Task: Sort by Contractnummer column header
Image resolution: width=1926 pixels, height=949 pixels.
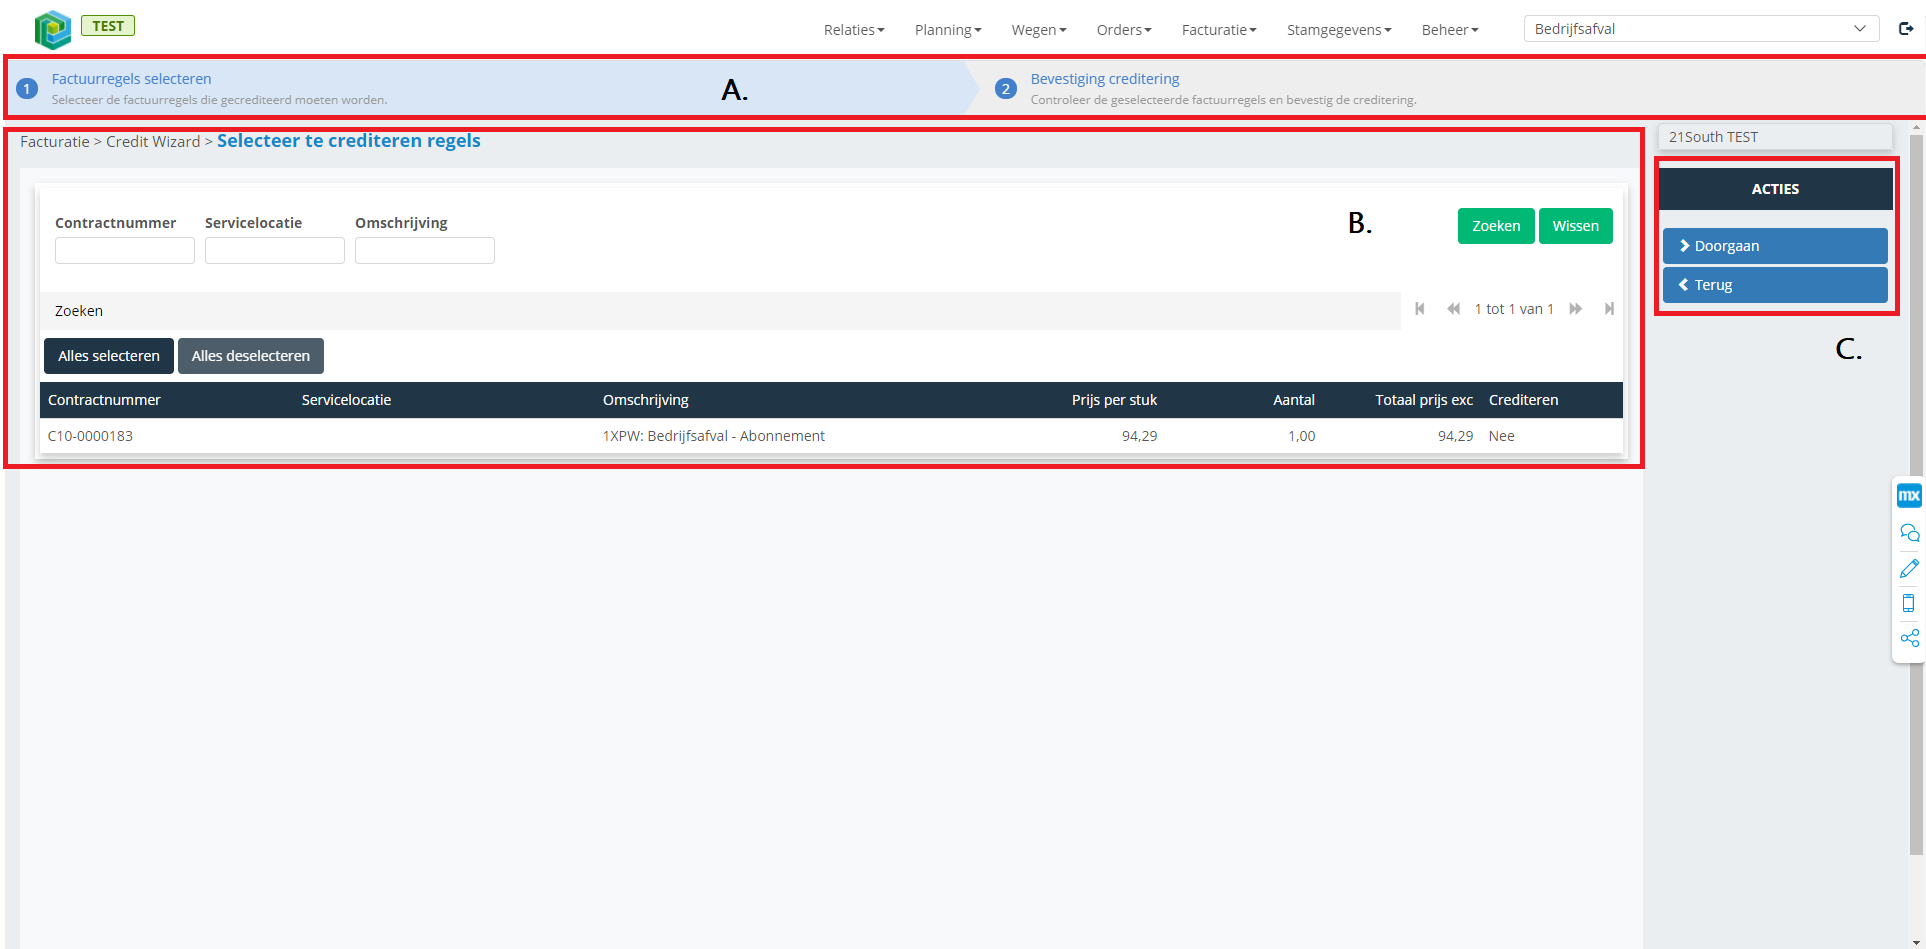Action: (104, 400)
